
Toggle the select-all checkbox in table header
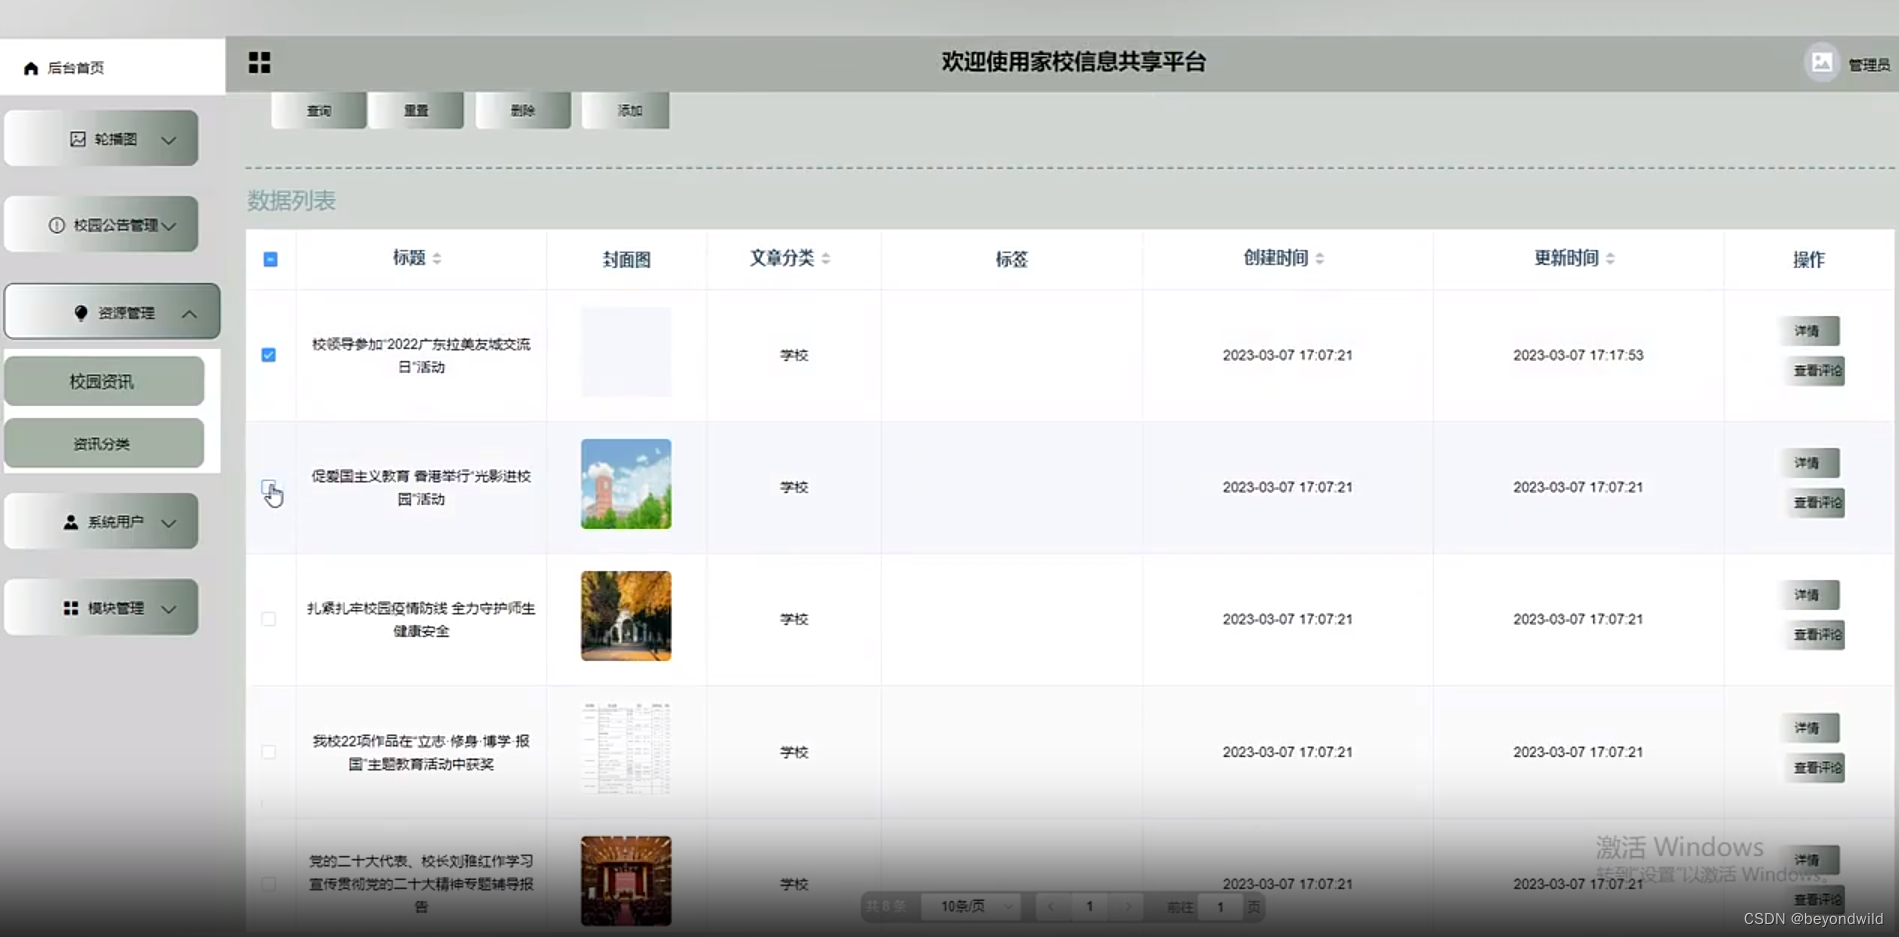tap(269, 259)
